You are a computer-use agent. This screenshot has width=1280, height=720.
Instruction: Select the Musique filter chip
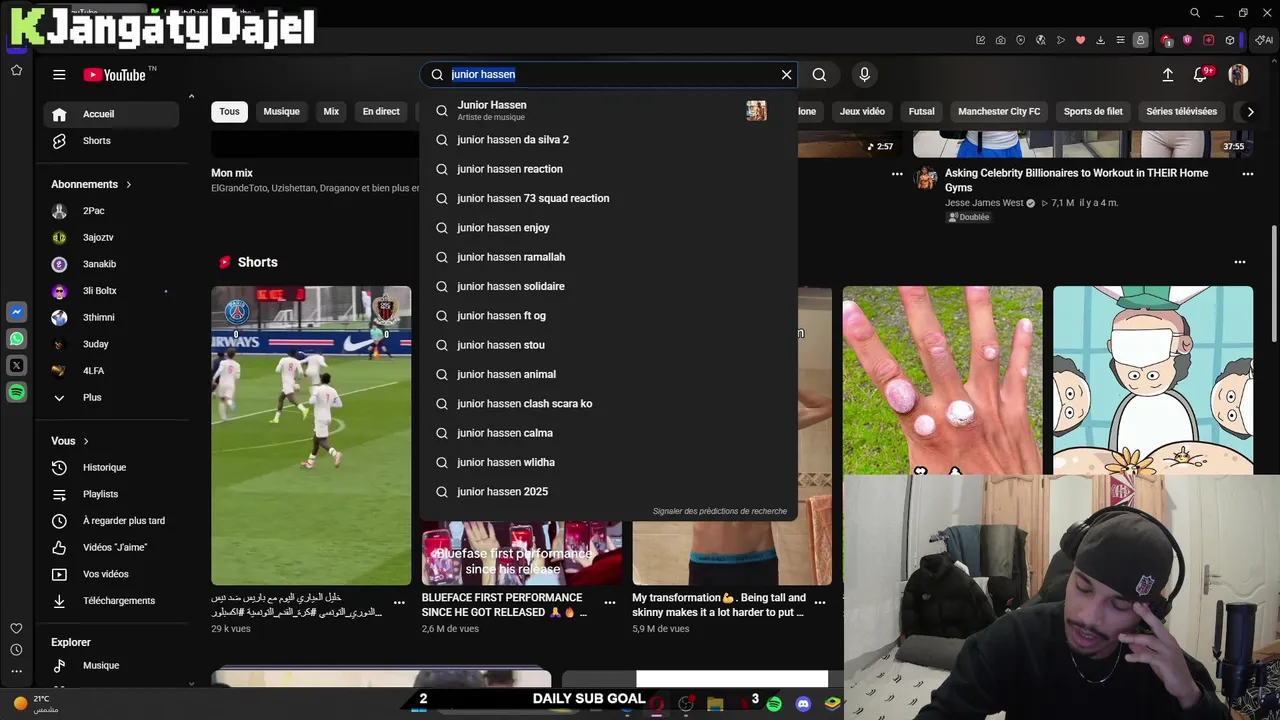click(281, 112)
